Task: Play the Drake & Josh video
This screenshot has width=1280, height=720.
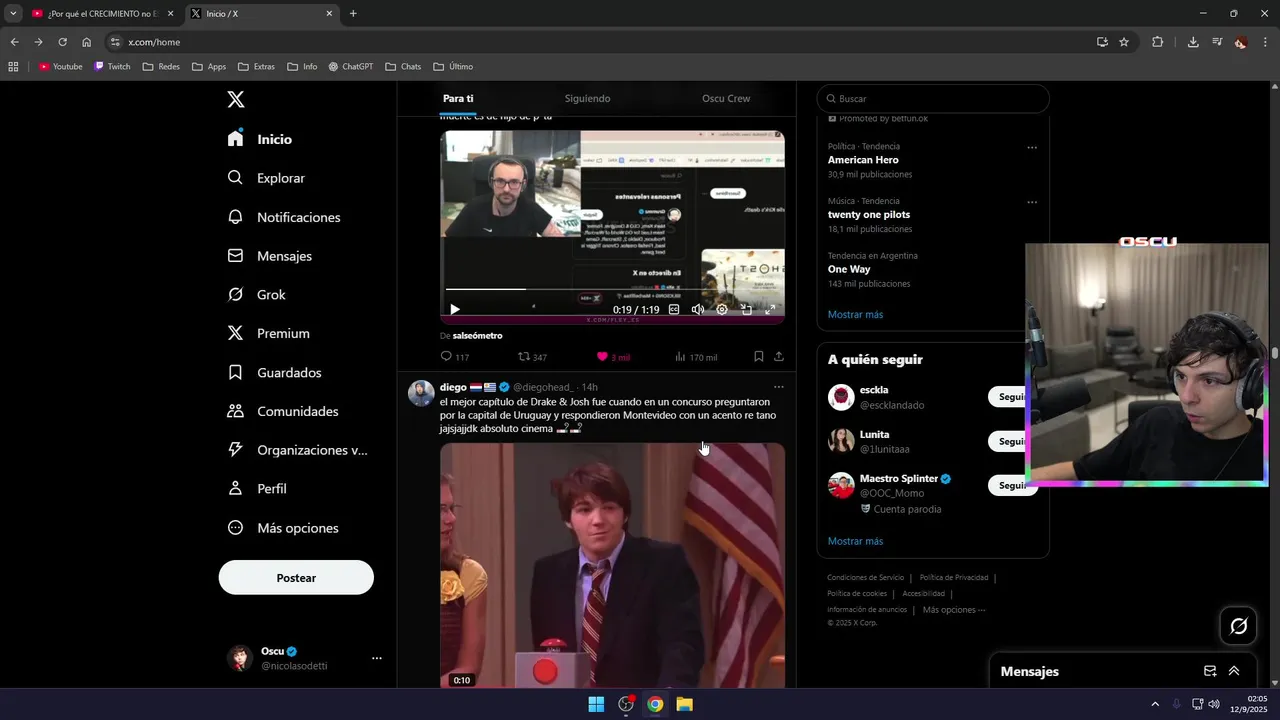Action: pos(612,565)
